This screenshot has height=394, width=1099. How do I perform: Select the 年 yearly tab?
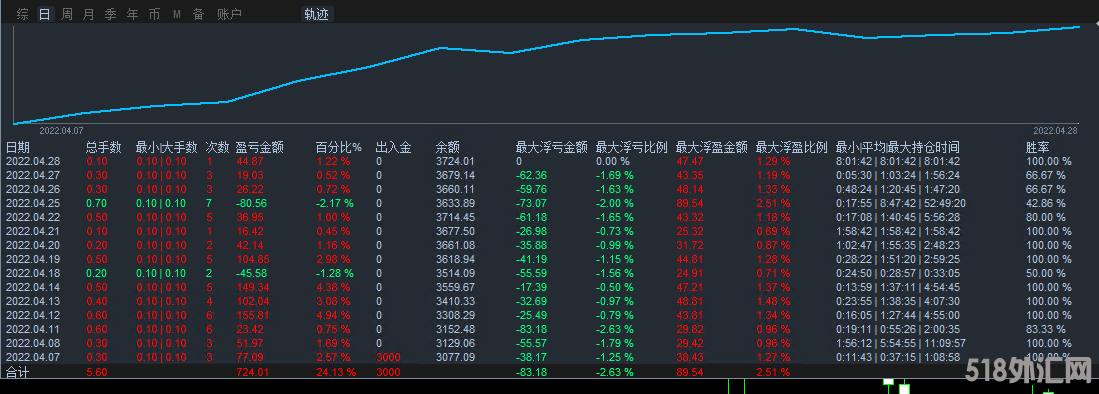132,14
